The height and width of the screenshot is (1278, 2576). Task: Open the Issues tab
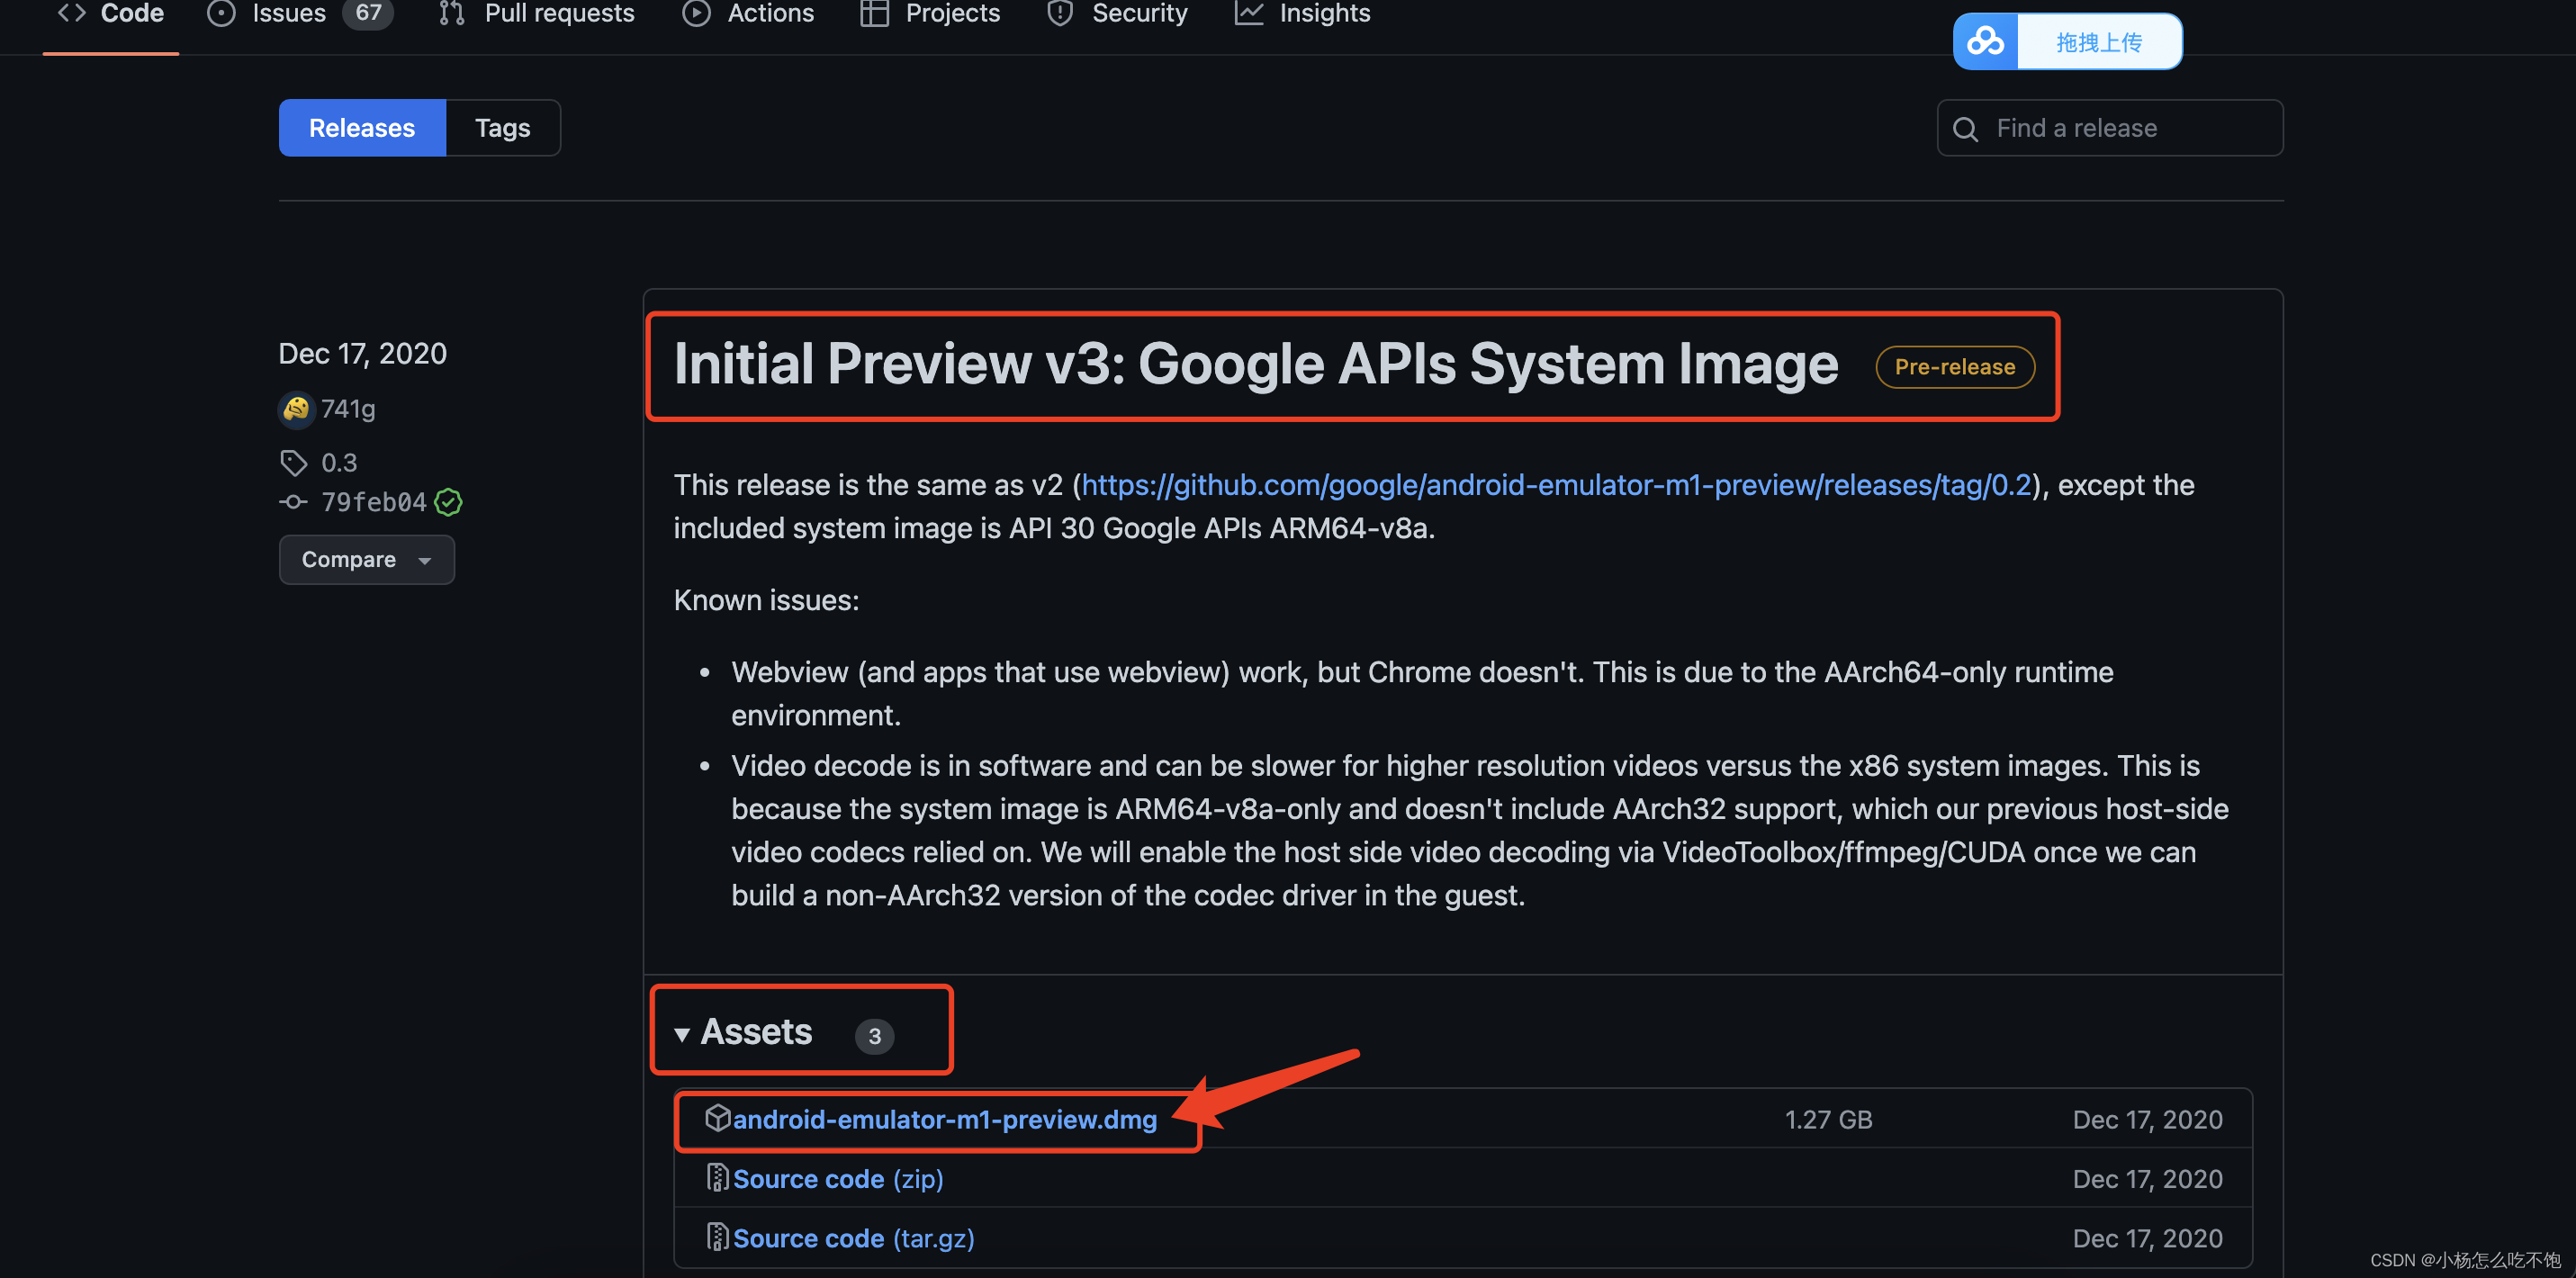288,14
